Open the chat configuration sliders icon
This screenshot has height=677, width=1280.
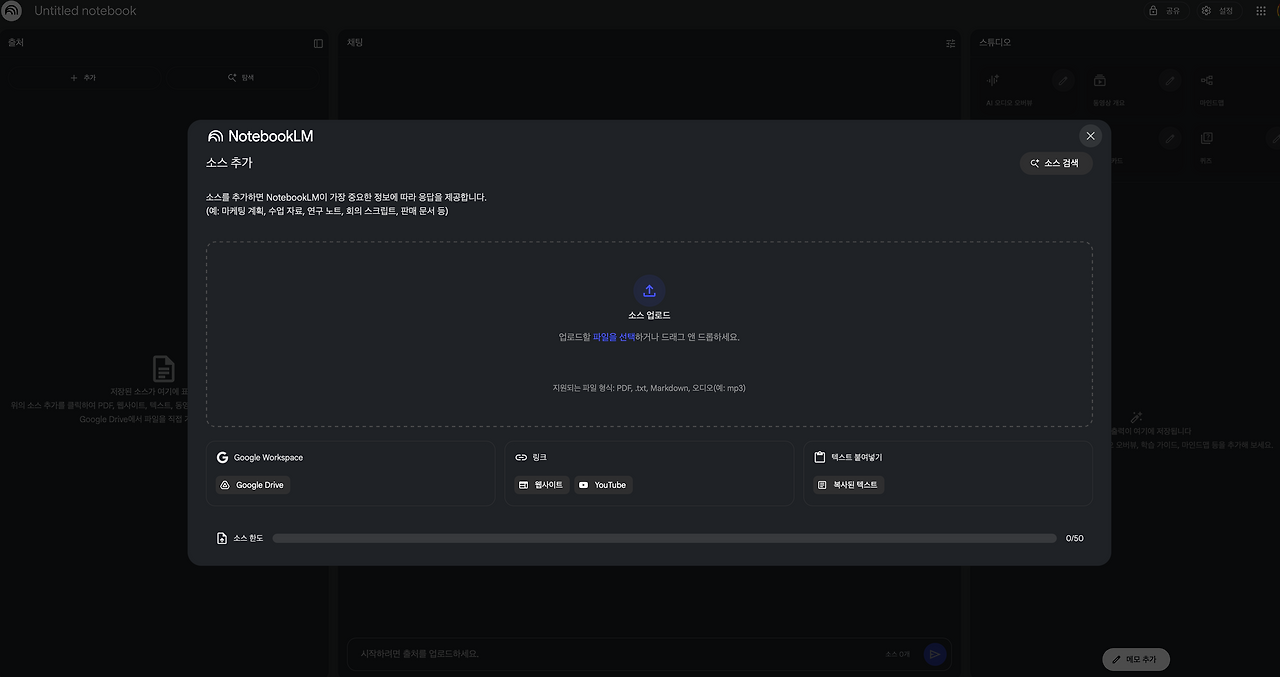tap(951, 43)
